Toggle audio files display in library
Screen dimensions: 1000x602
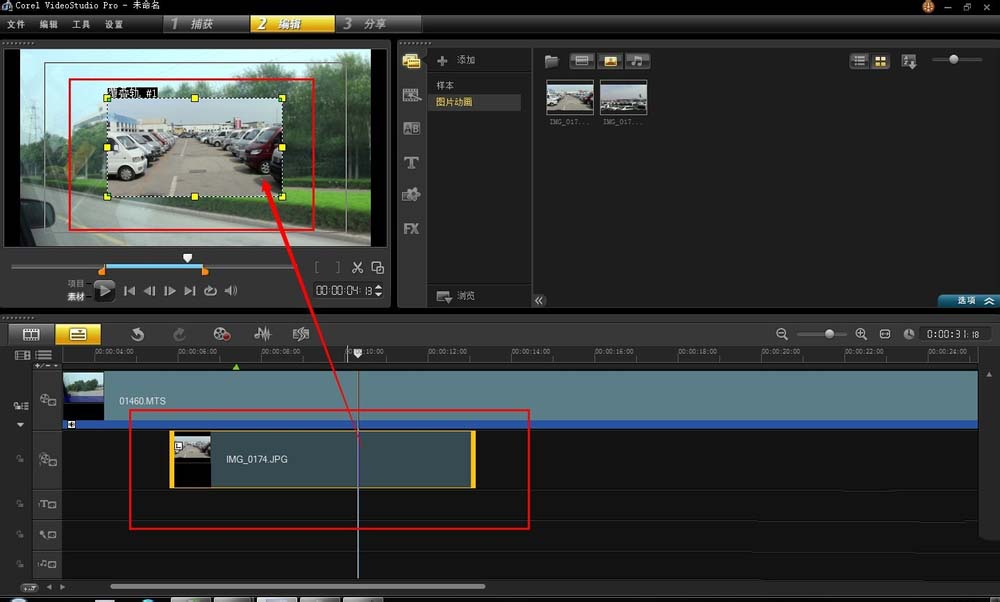[x=637, y=61]
